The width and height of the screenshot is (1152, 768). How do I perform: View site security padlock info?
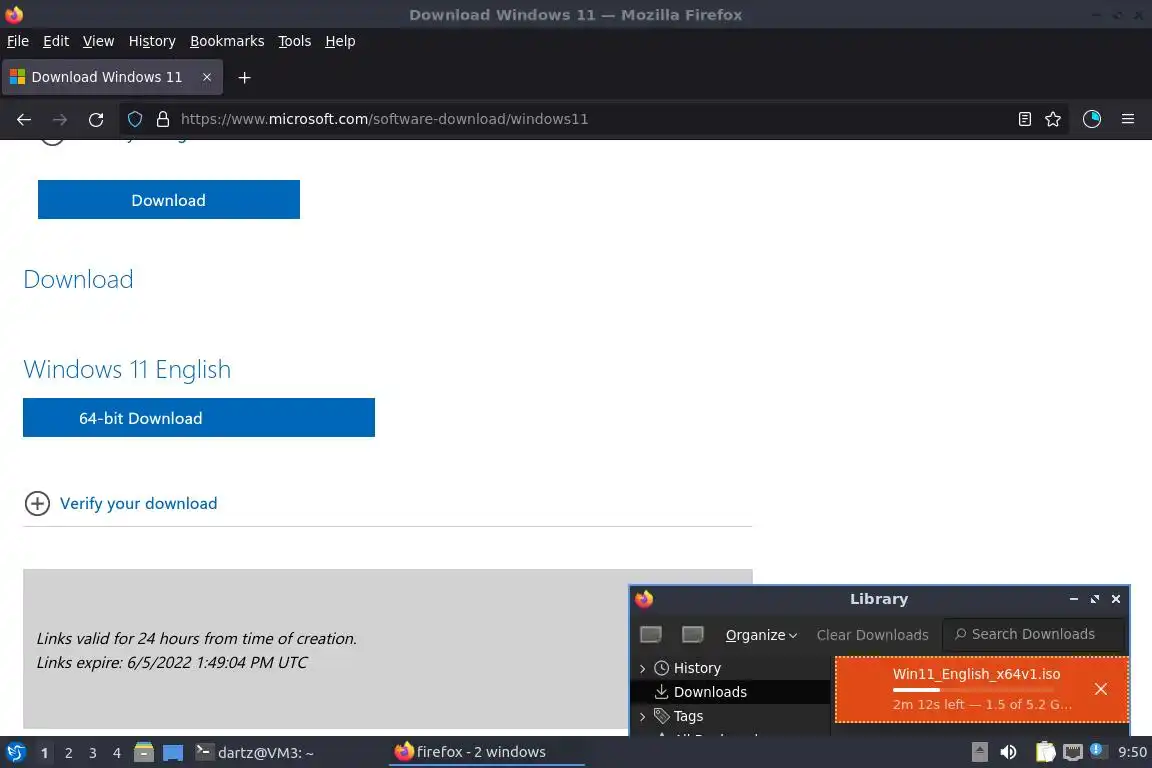click(163, 119)
